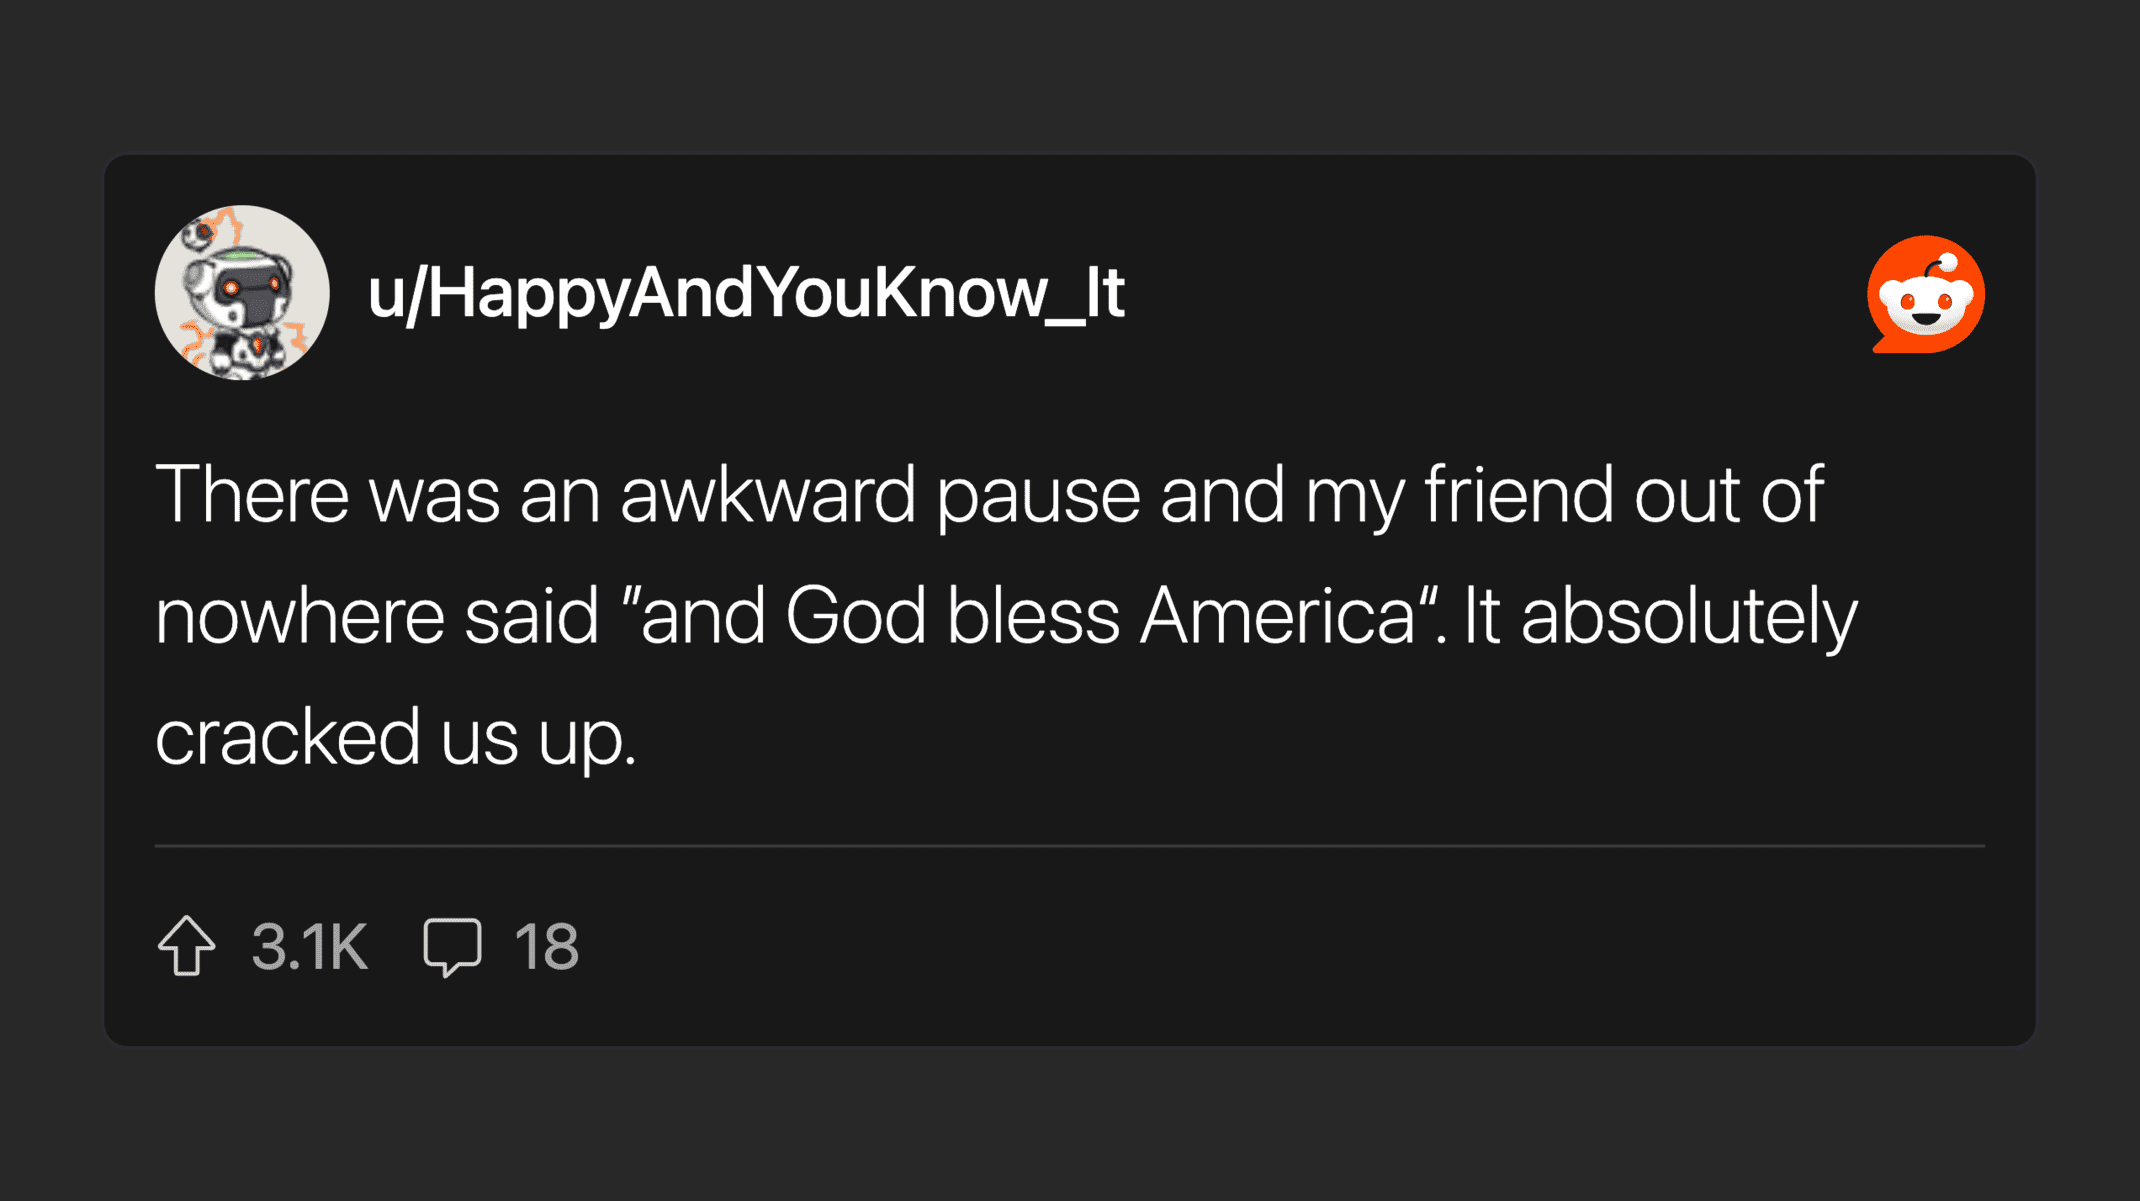Screen dimensions: 2140x1201
Task: Open comments via the speech bubble icon
Action: pyautogui.click(x=452, y=945)
